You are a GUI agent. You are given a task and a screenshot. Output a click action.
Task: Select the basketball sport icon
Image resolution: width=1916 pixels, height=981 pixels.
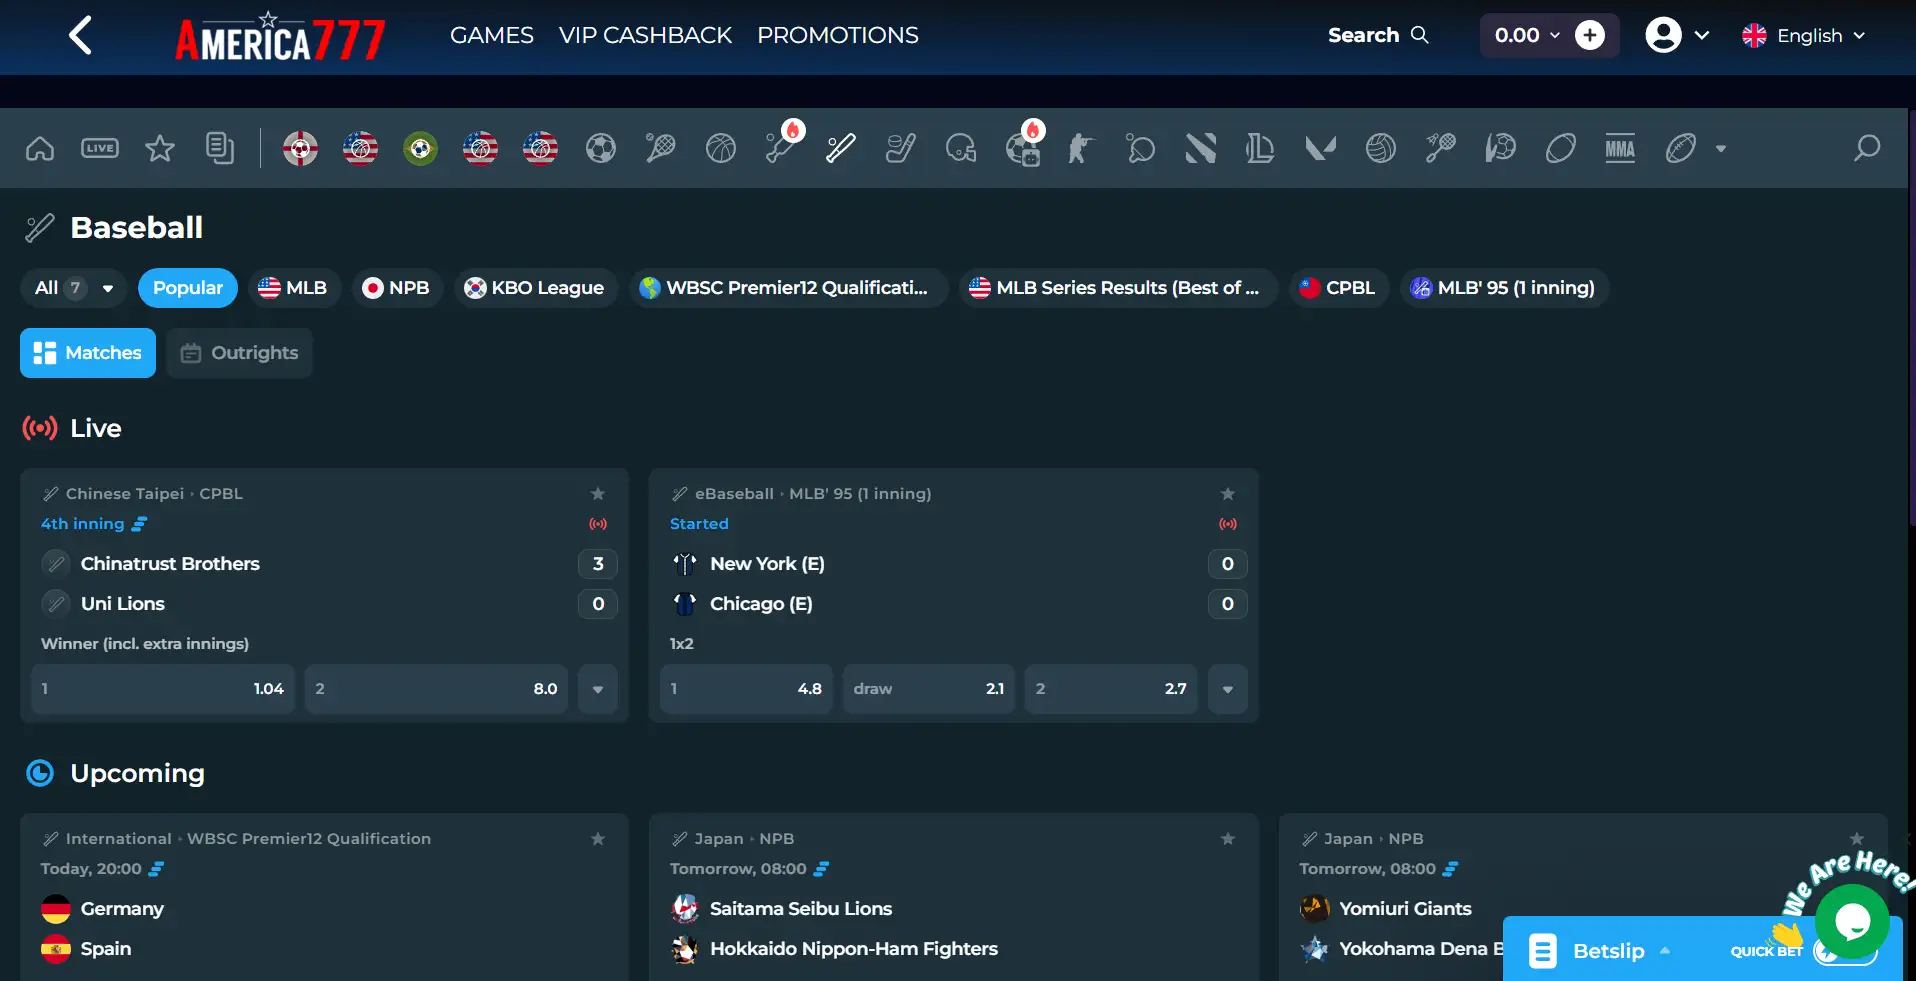(x=721, y=149)
